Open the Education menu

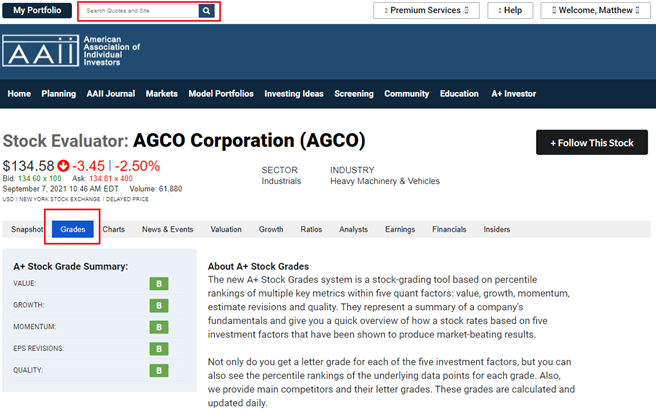point(459,94)
